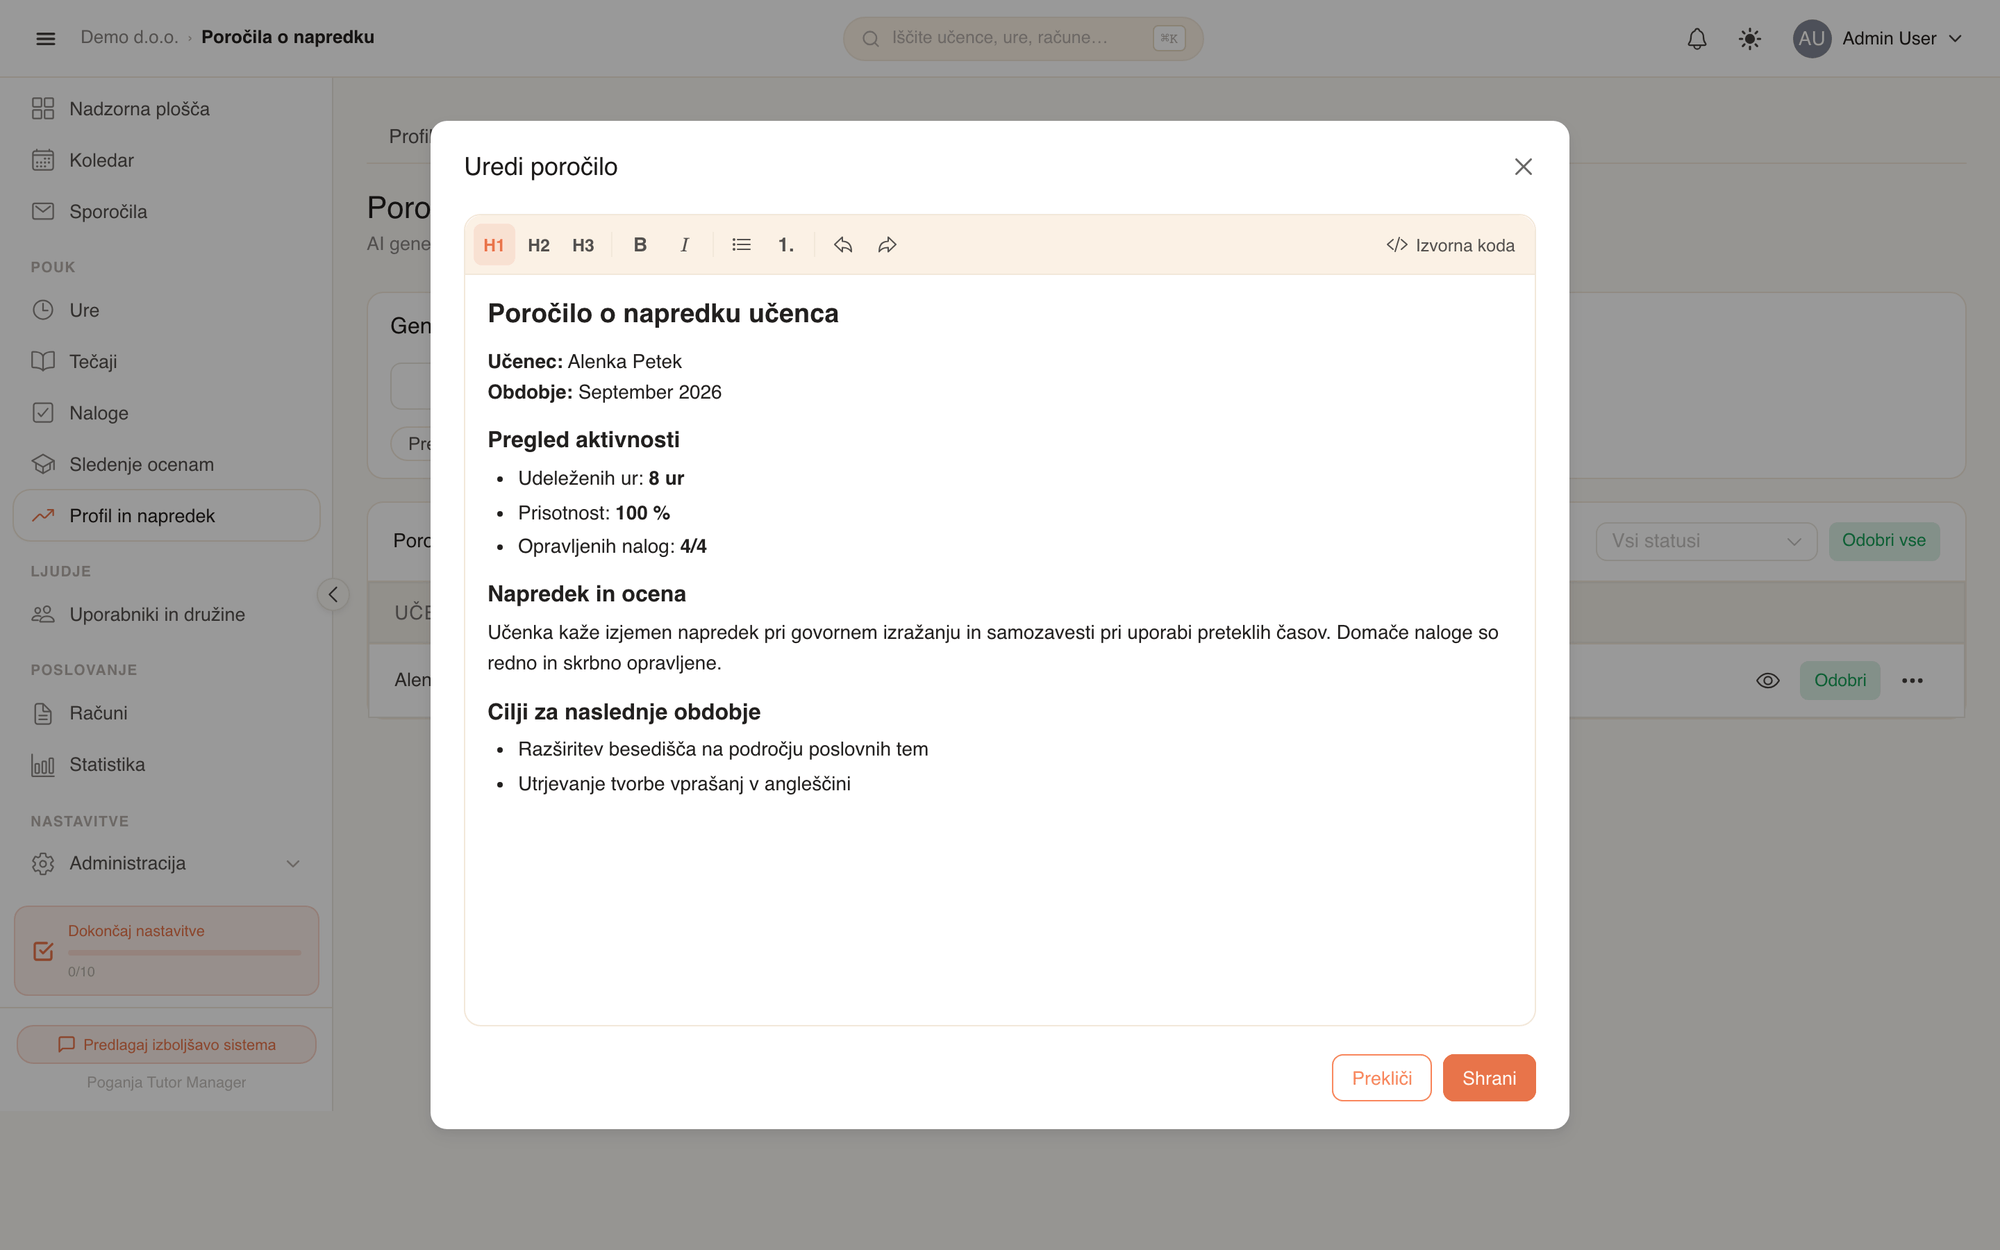Apply Heading 2 format in editor toolbar
The image size is (2000, 1250).
pyautogui.click(x=538, y=245)
